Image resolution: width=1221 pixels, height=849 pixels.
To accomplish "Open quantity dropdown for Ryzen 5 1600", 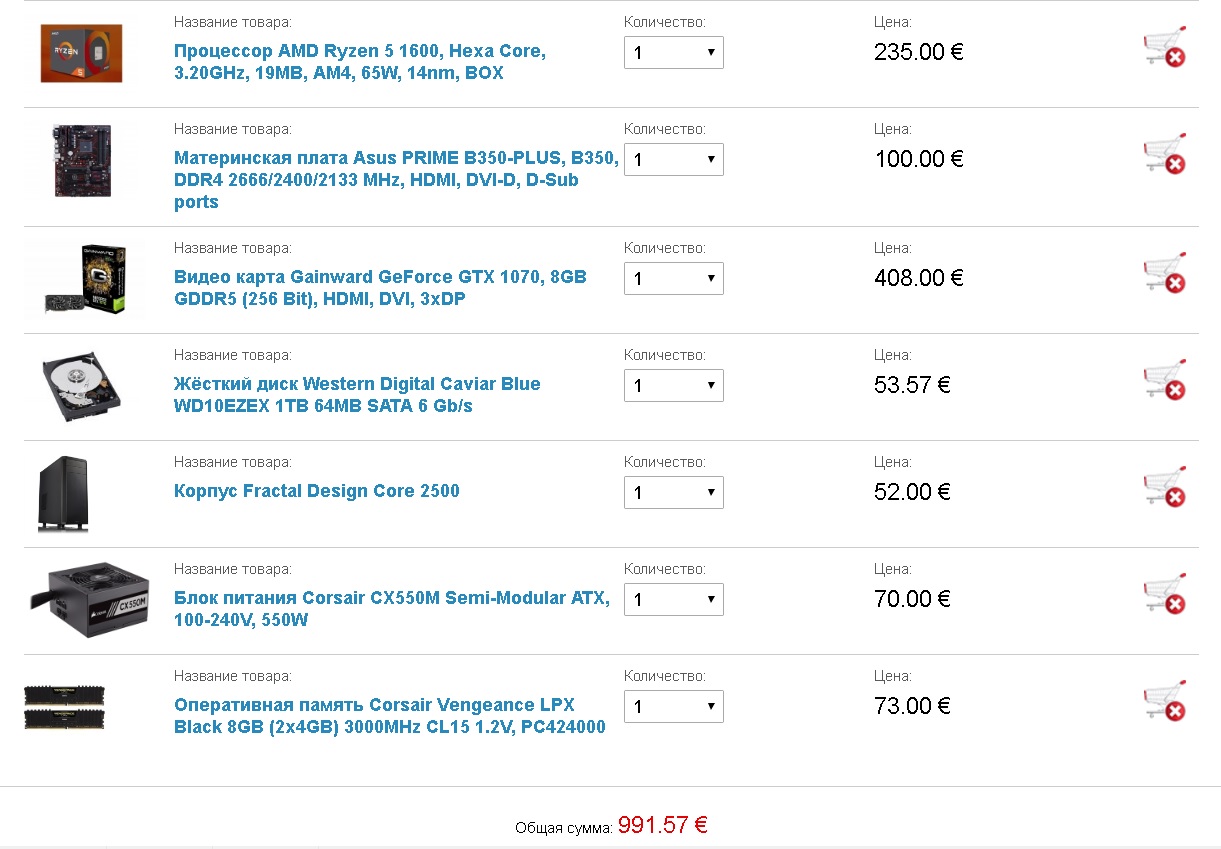I will (x=673, y=53).
